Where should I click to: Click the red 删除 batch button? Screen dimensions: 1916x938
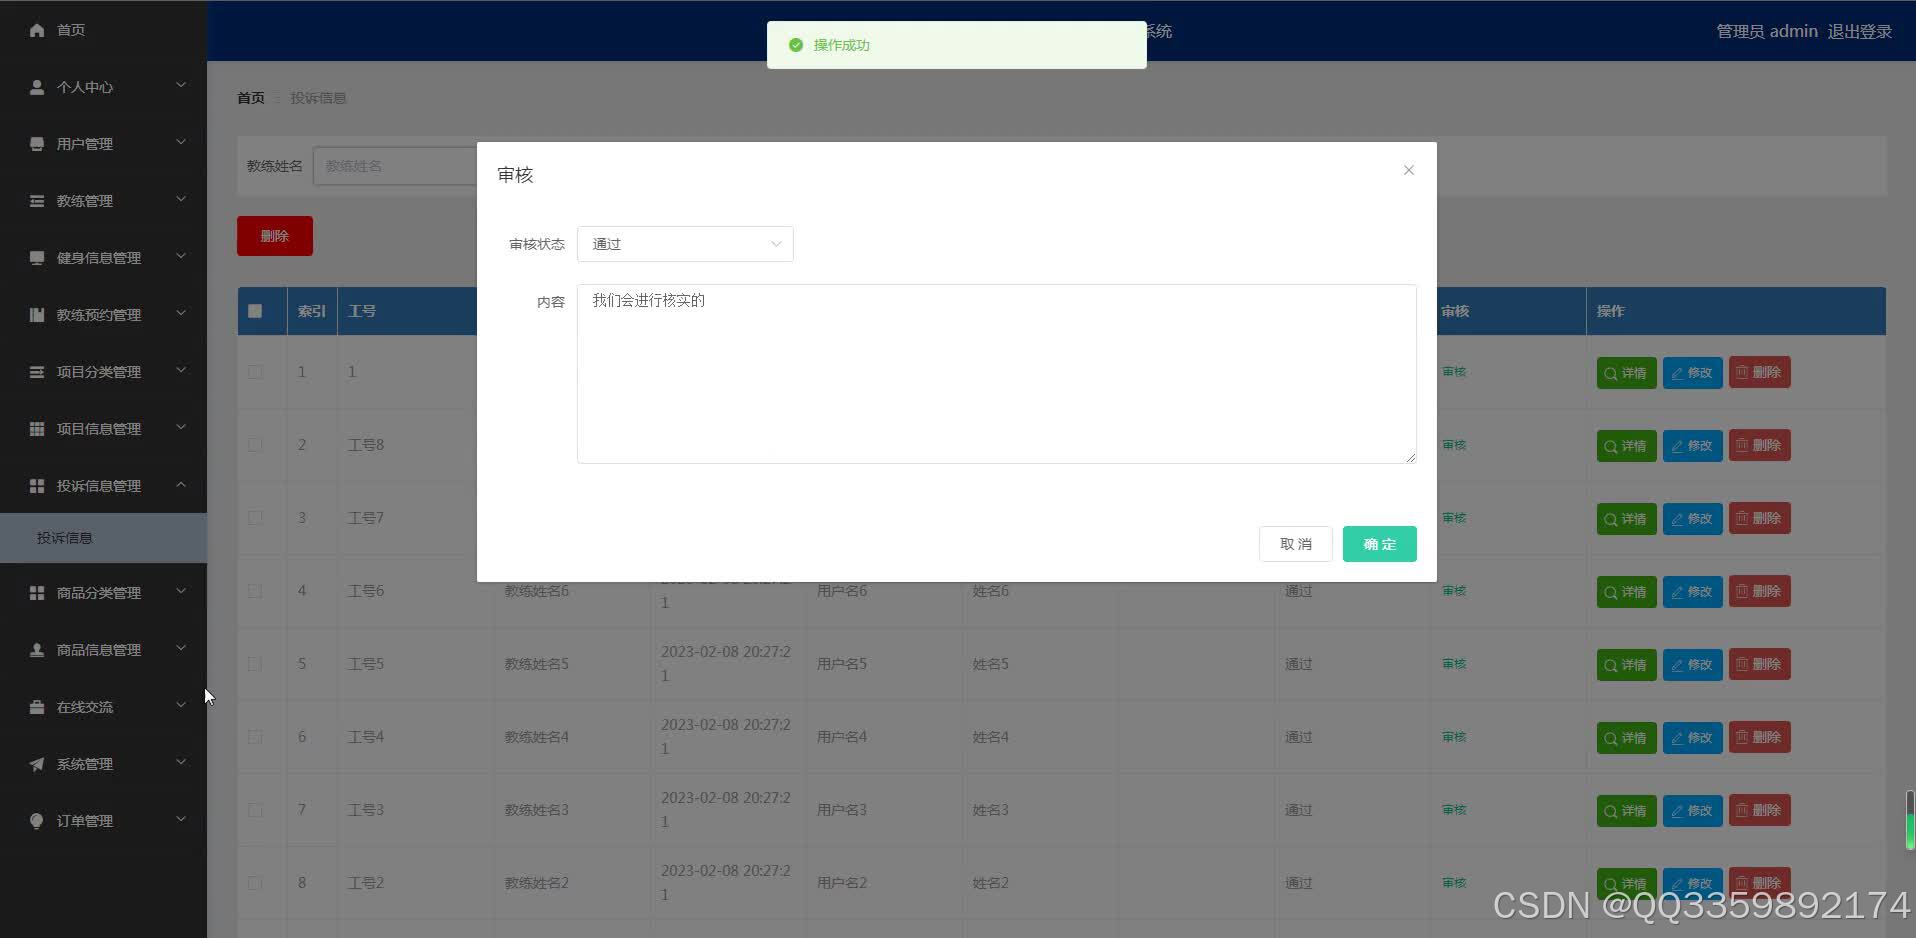(275, 236)
